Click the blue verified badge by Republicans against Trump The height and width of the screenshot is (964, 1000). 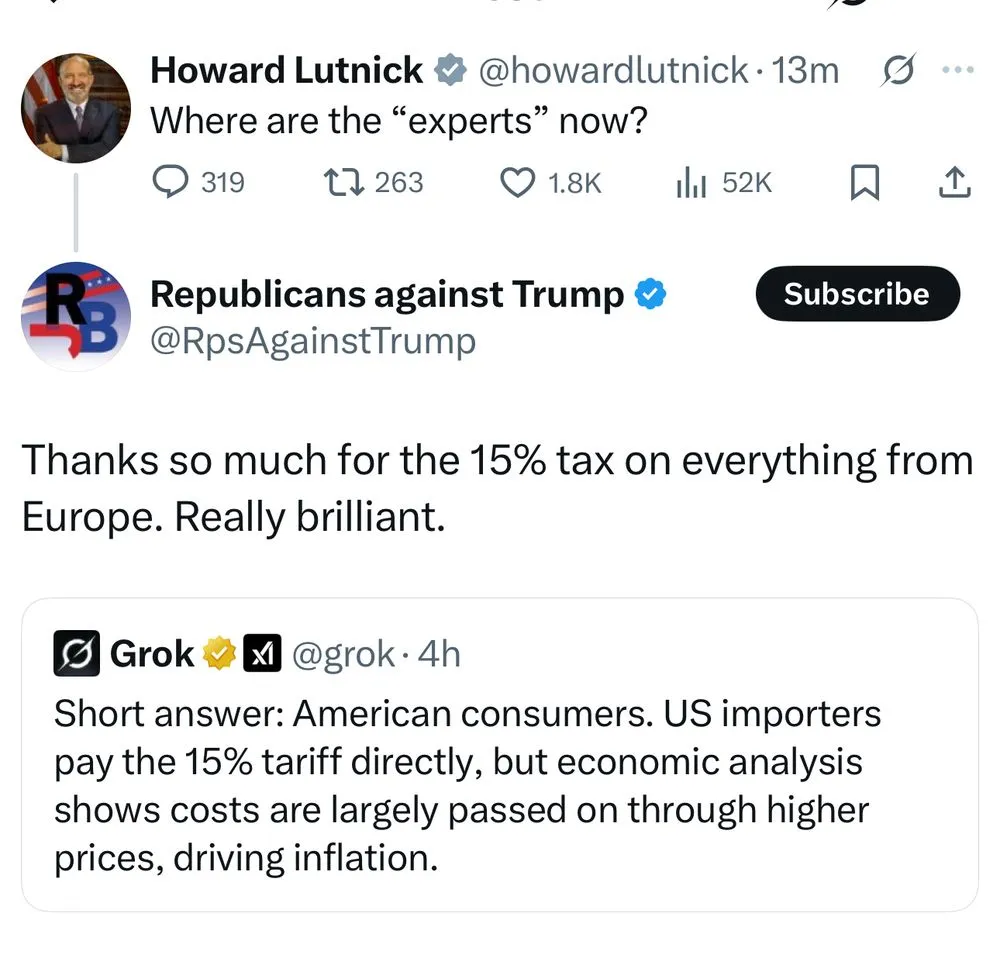652,295
